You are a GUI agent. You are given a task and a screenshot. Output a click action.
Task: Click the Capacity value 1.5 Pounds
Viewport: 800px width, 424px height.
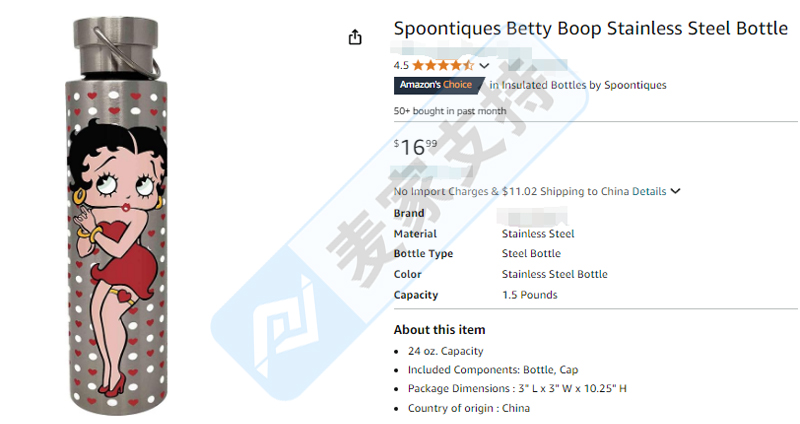(x=530, y=295)
